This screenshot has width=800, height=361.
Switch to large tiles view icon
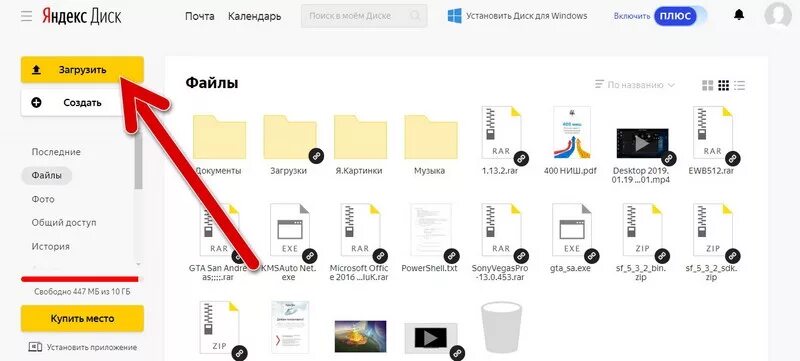pyautogui.click(x=707, y=85)
